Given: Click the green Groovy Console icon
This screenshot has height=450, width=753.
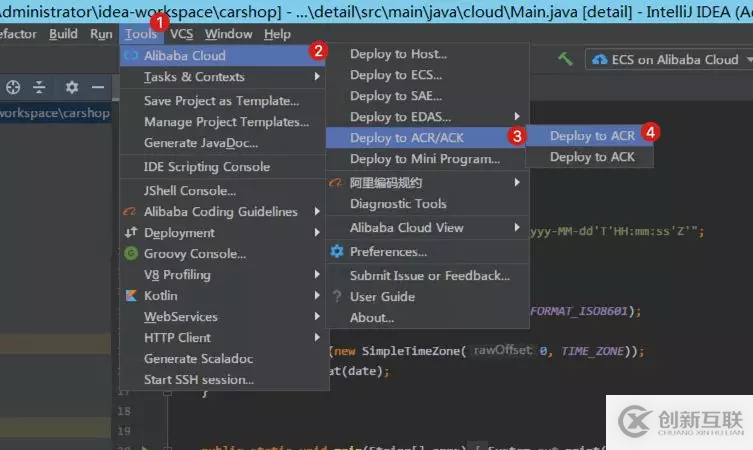Looking at the screenshot, I should pyautogui.click(x=131, y=254).
